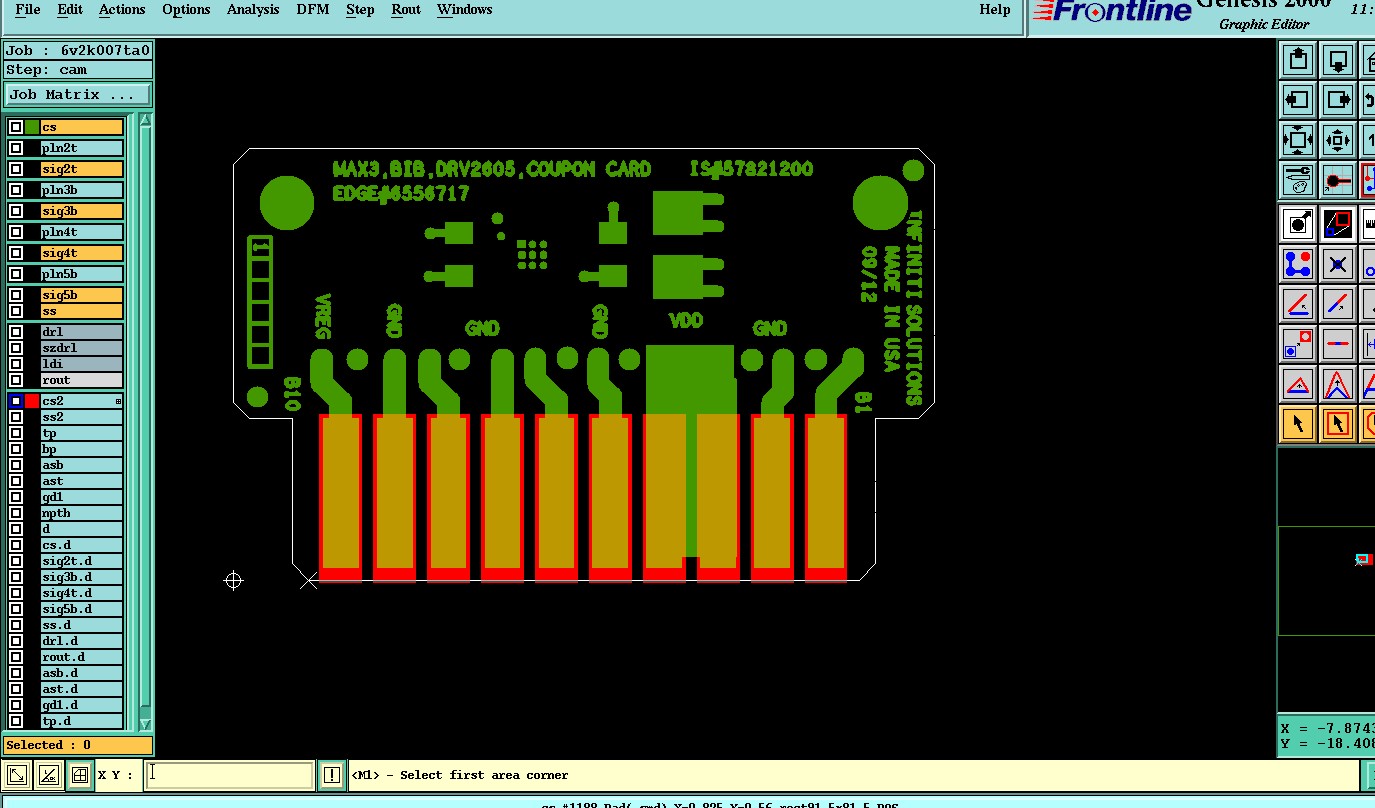Click the pan down arrow icon

click(x=1338, y=59)
